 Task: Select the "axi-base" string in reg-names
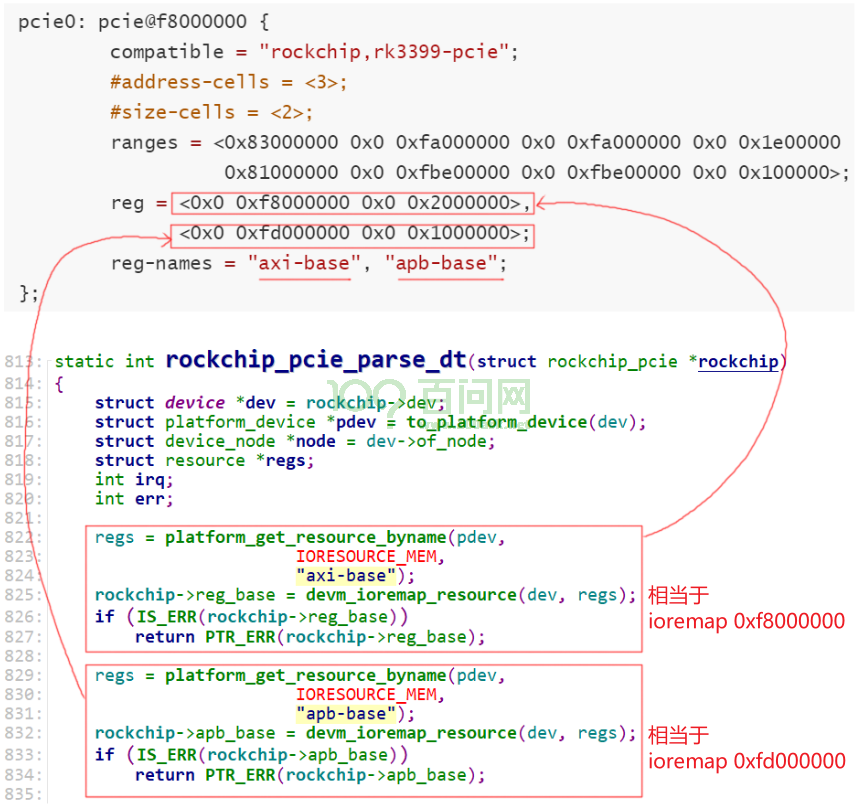(x=304, y=263)
